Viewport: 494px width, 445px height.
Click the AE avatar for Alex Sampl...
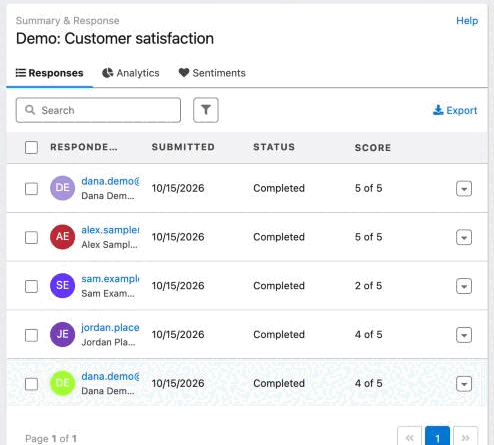pos(62,237)
